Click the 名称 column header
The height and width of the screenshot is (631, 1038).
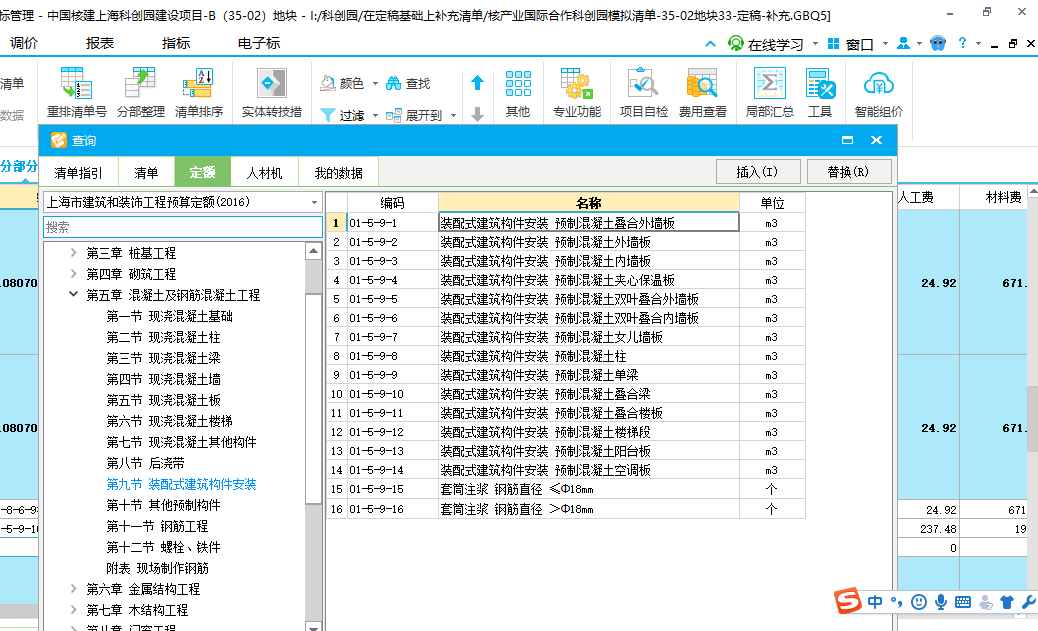(589, 203)
